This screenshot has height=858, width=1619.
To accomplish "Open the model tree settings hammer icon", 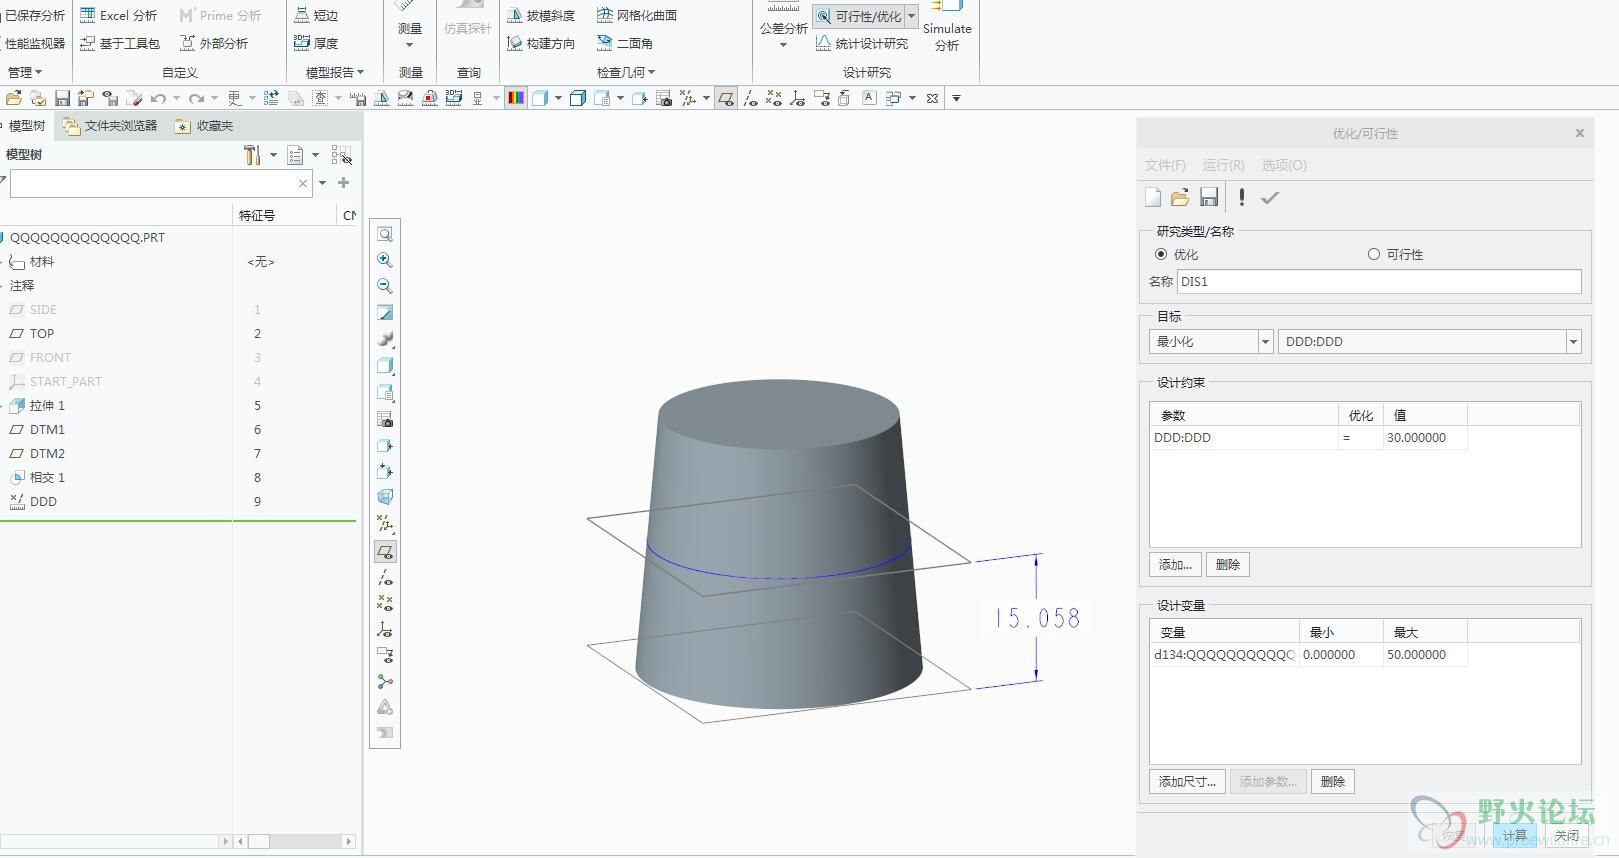I will (252, 155).
